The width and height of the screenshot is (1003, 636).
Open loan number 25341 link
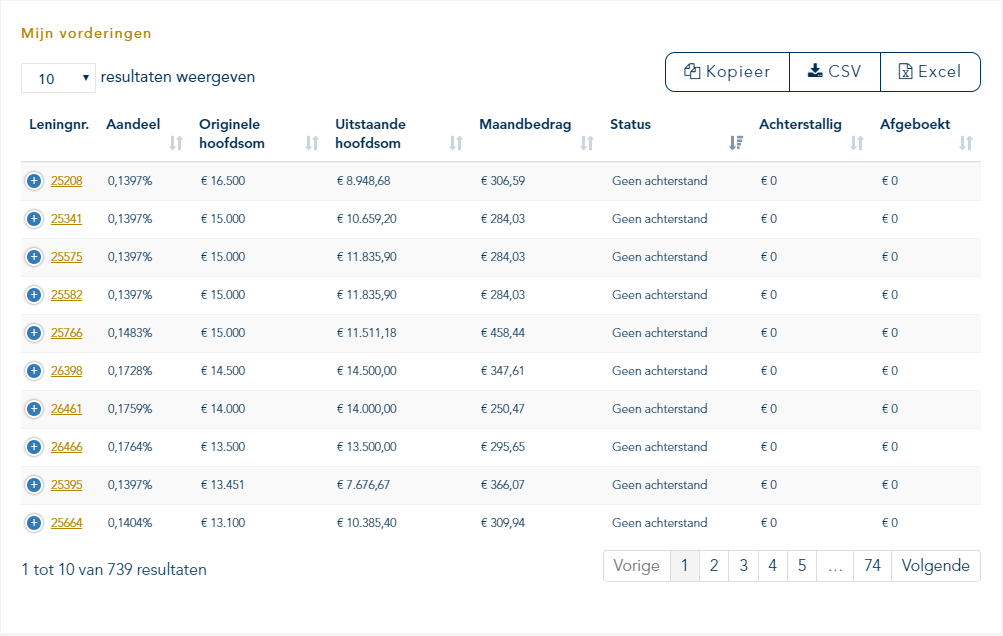pos(67,219)
